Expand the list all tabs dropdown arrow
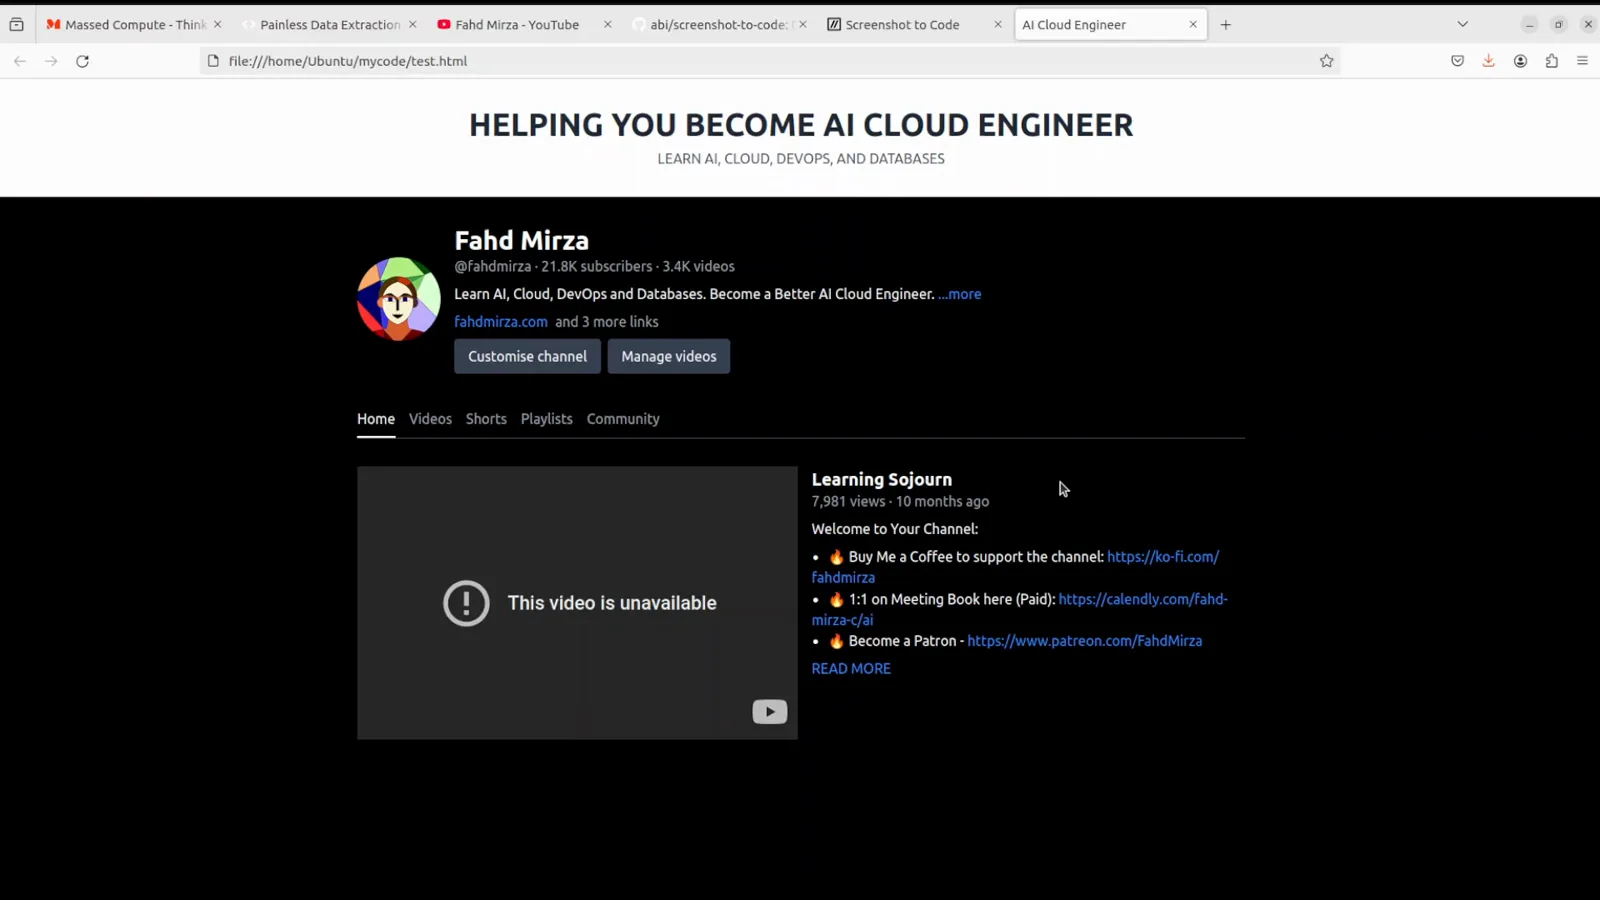The image size is (1600, 900). point(1462,25)
